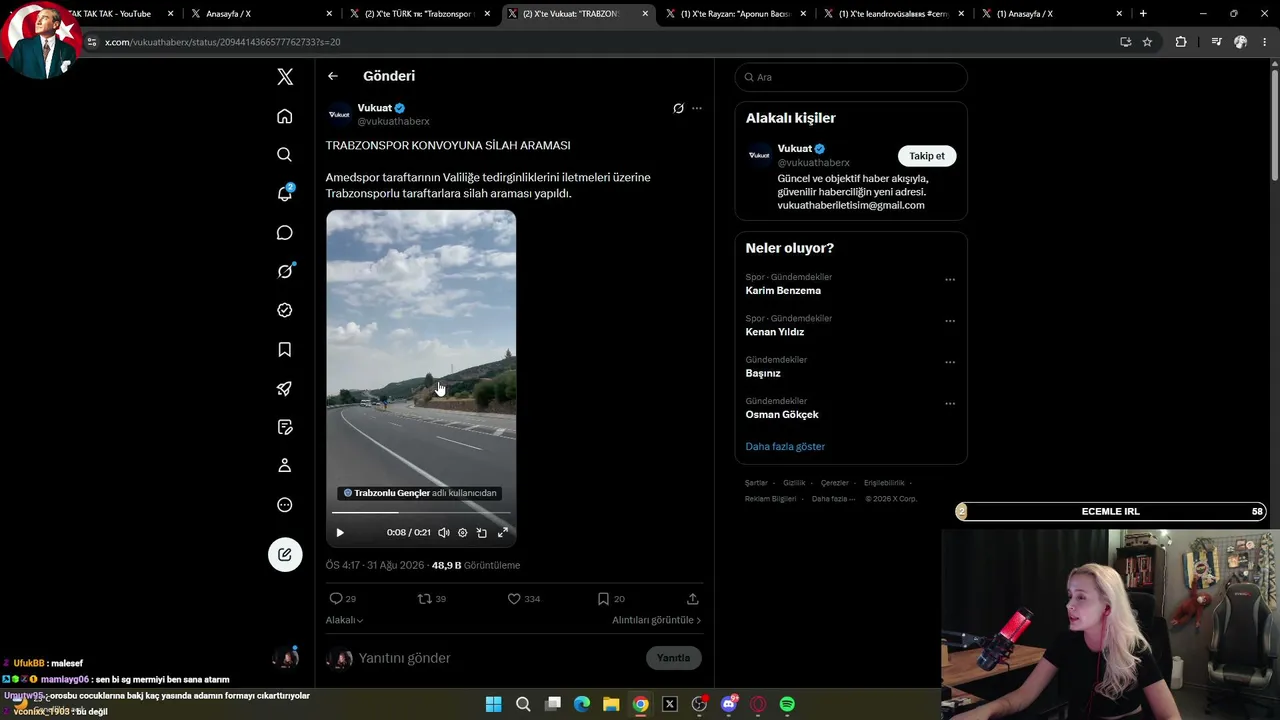Viewport: 1280px width, 720px height.
Task: Like the post with the heart icon
Action: pos(514,599)
